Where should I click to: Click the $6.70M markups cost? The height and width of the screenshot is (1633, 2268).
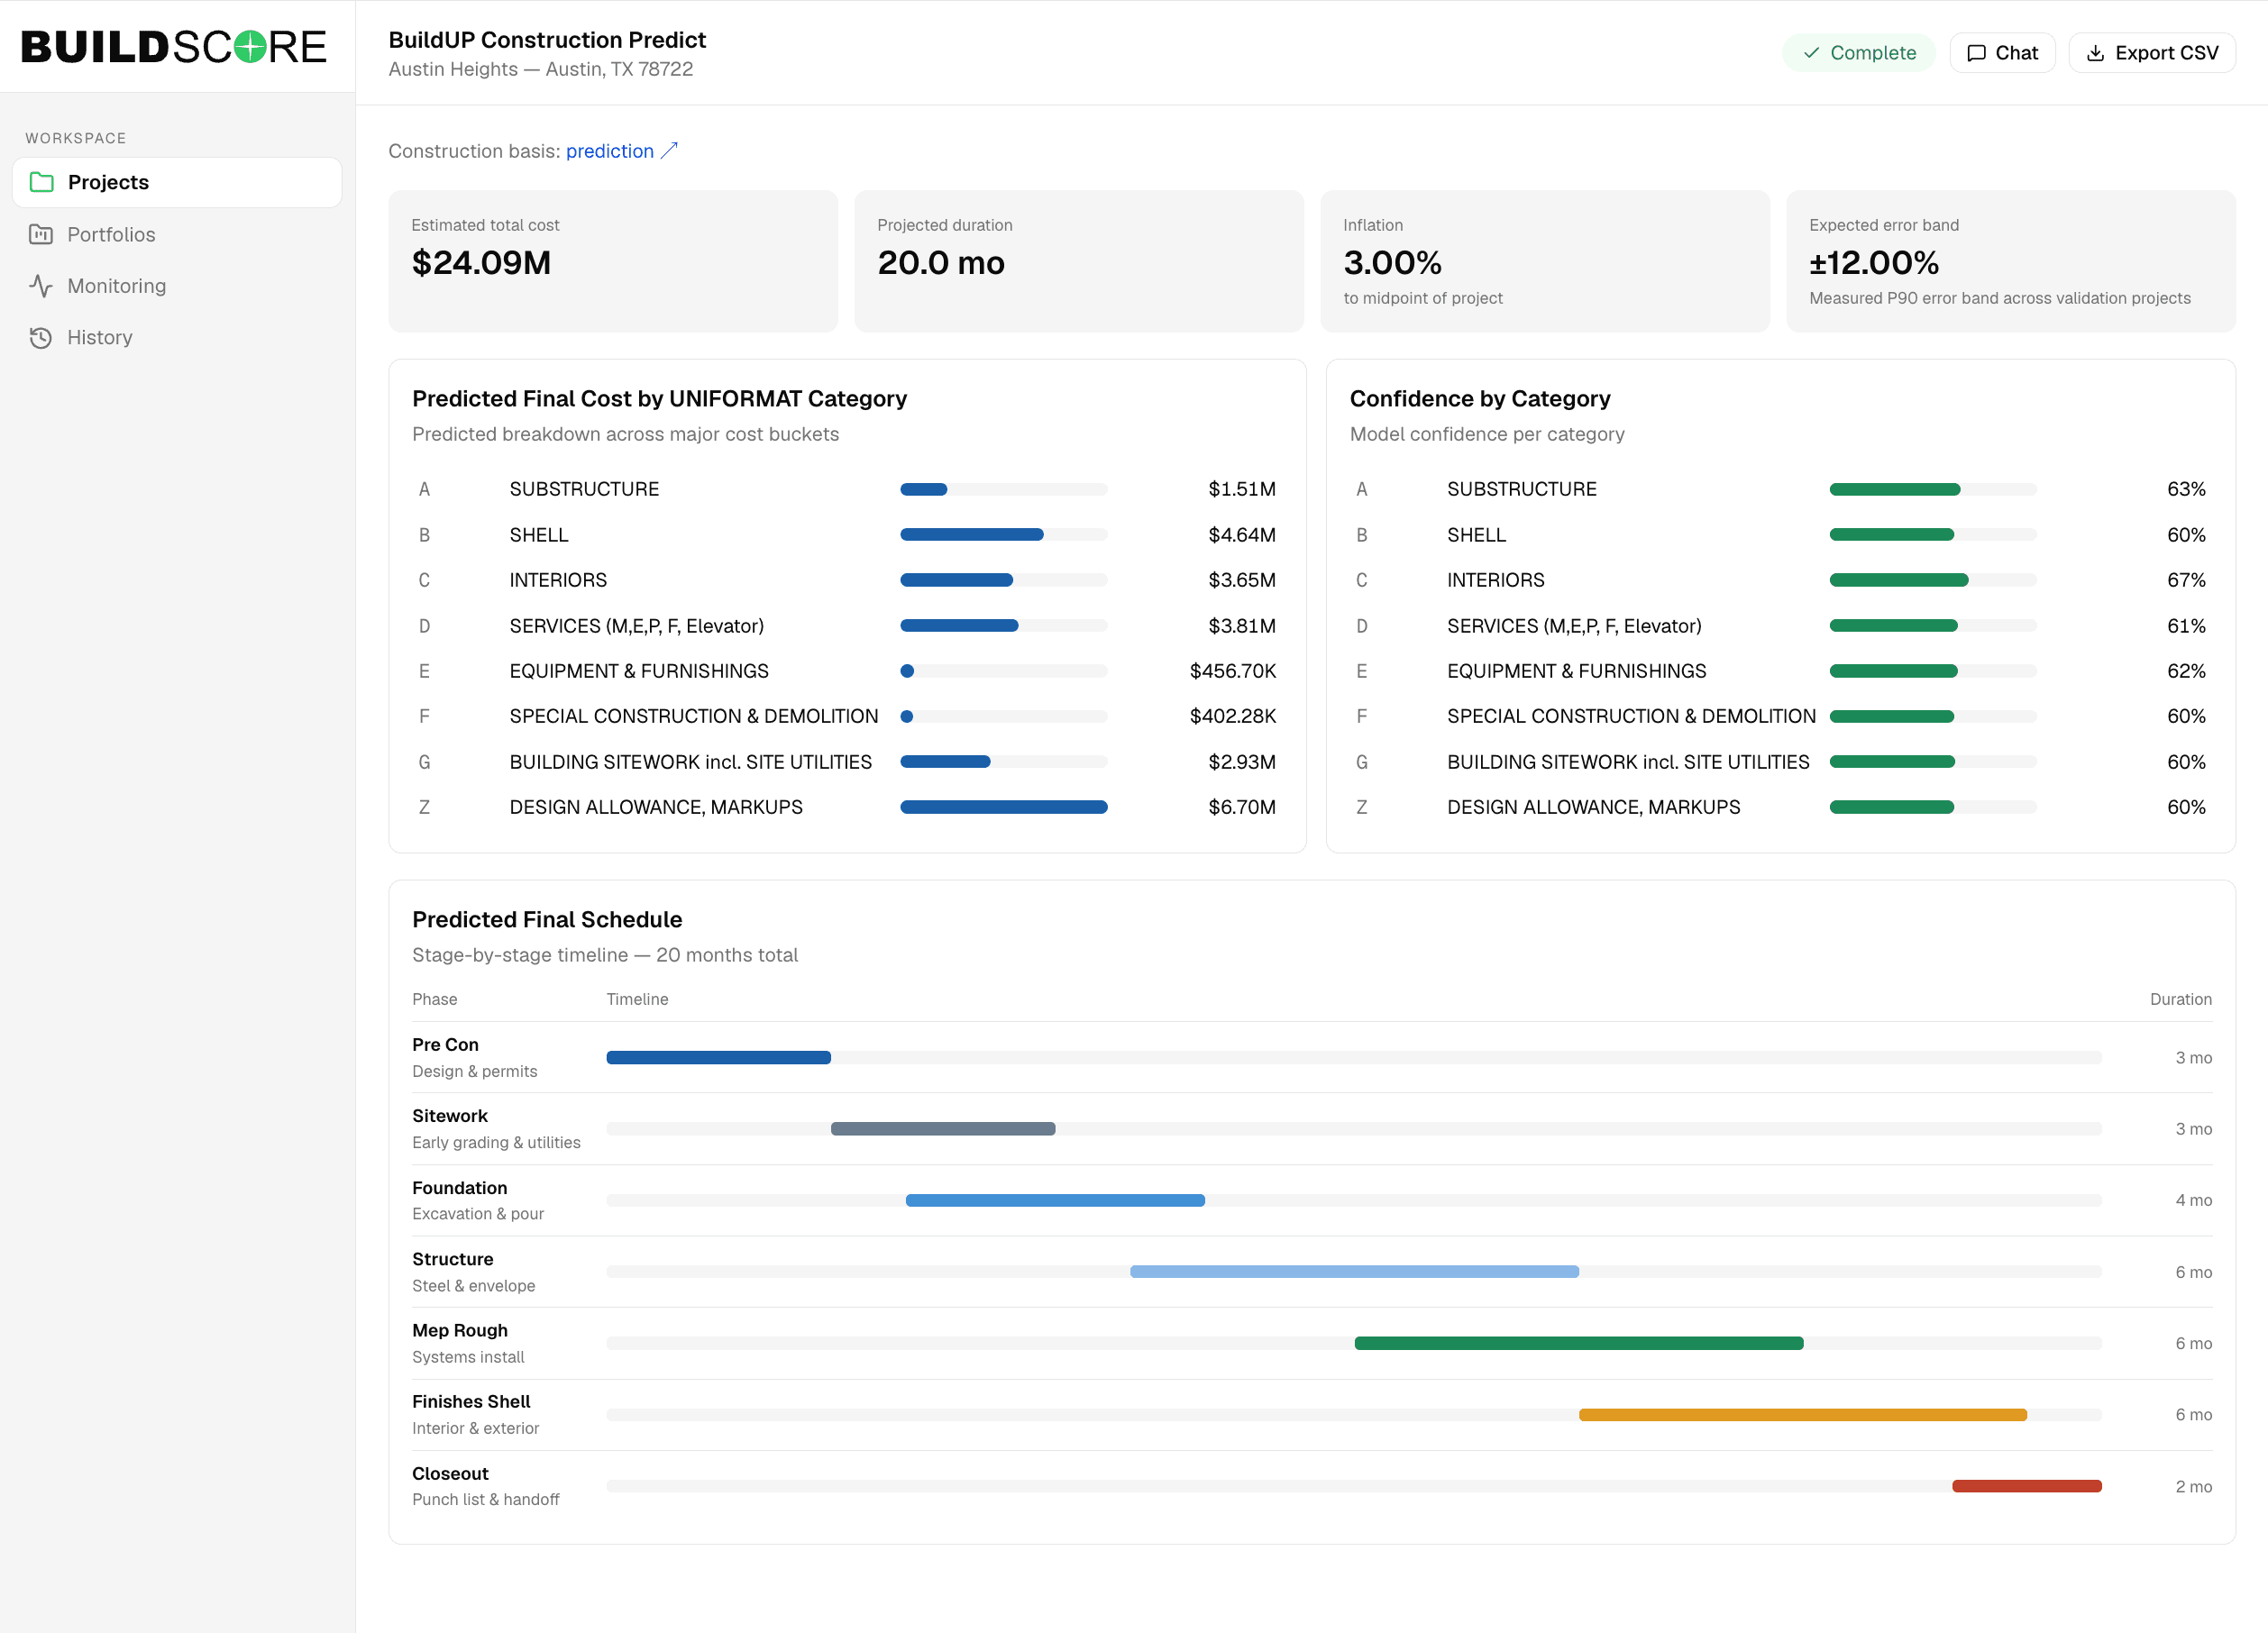click(1242, 807)
